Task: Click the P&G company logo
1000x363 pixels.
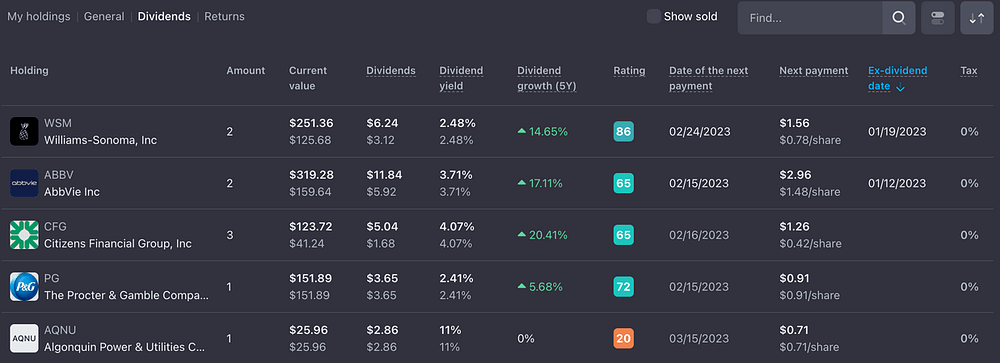Action: point(24,287)
